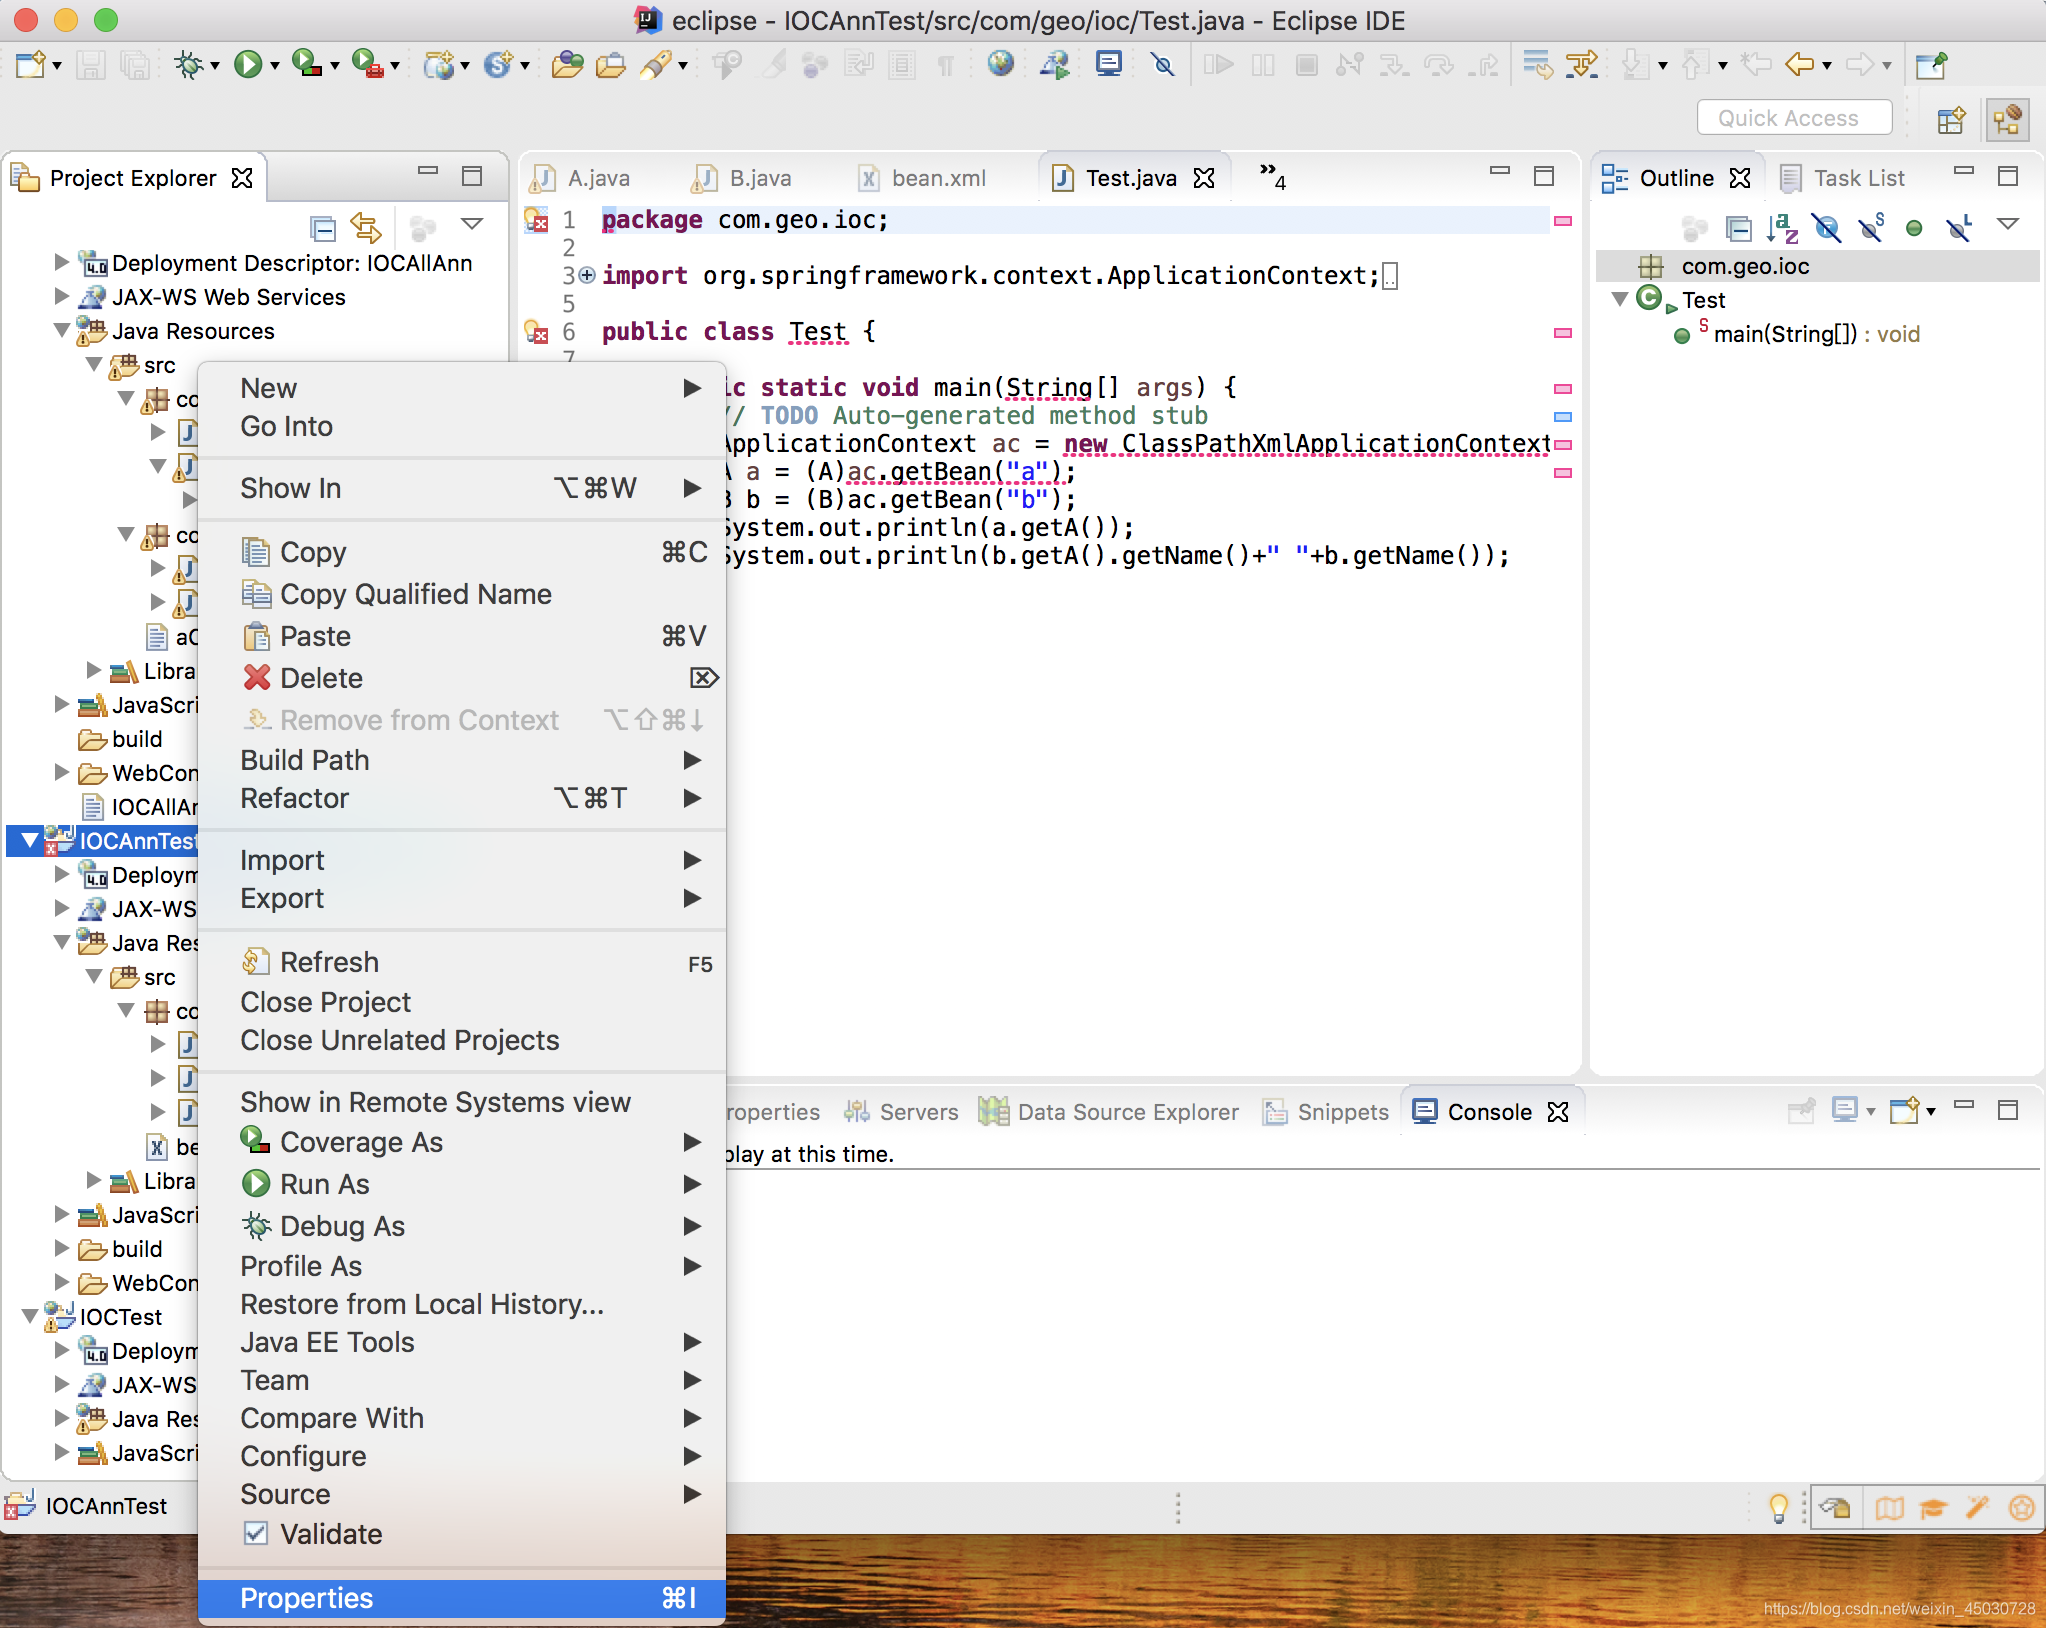Select com.geo.ioc package in Outline

point(1746,266)
